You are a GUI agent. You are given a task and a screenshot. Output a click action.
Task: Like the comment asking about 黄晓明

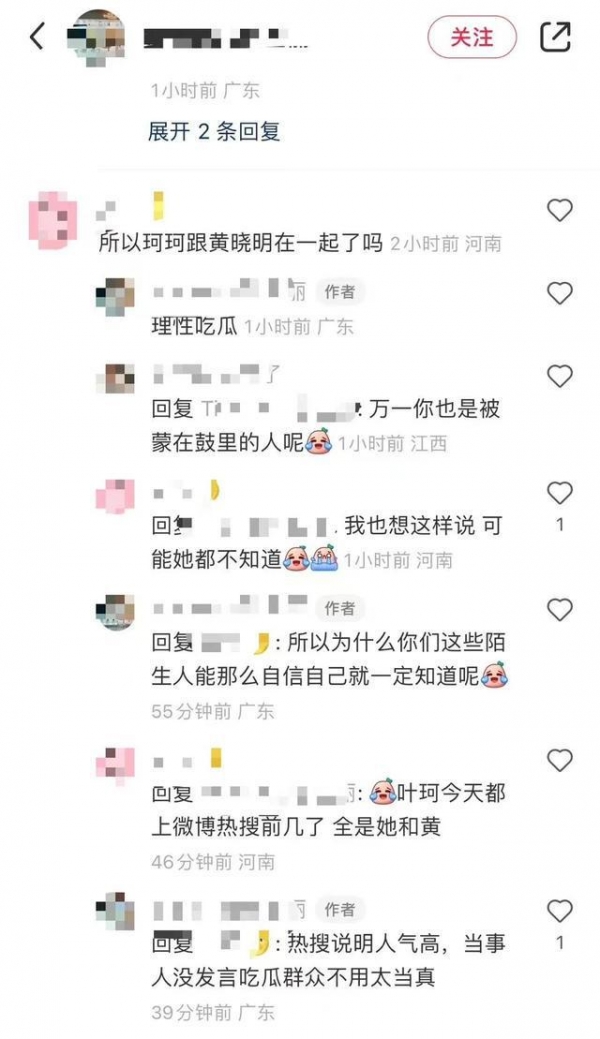560,210
